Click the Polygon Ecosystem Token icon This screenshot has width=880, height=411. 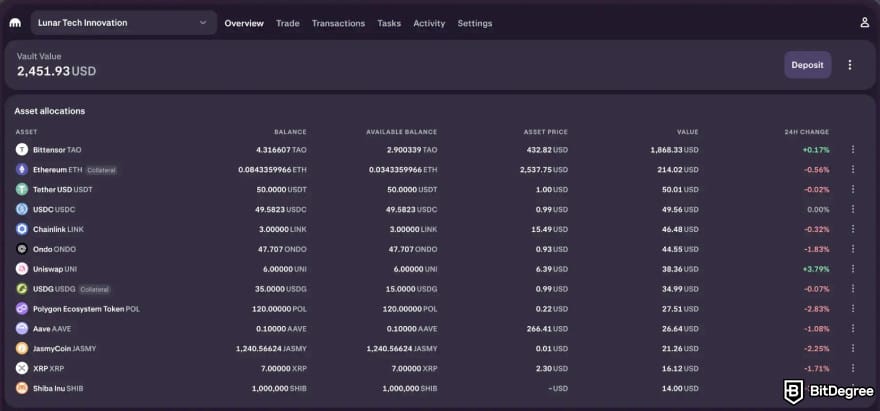(x=22, y=309)
